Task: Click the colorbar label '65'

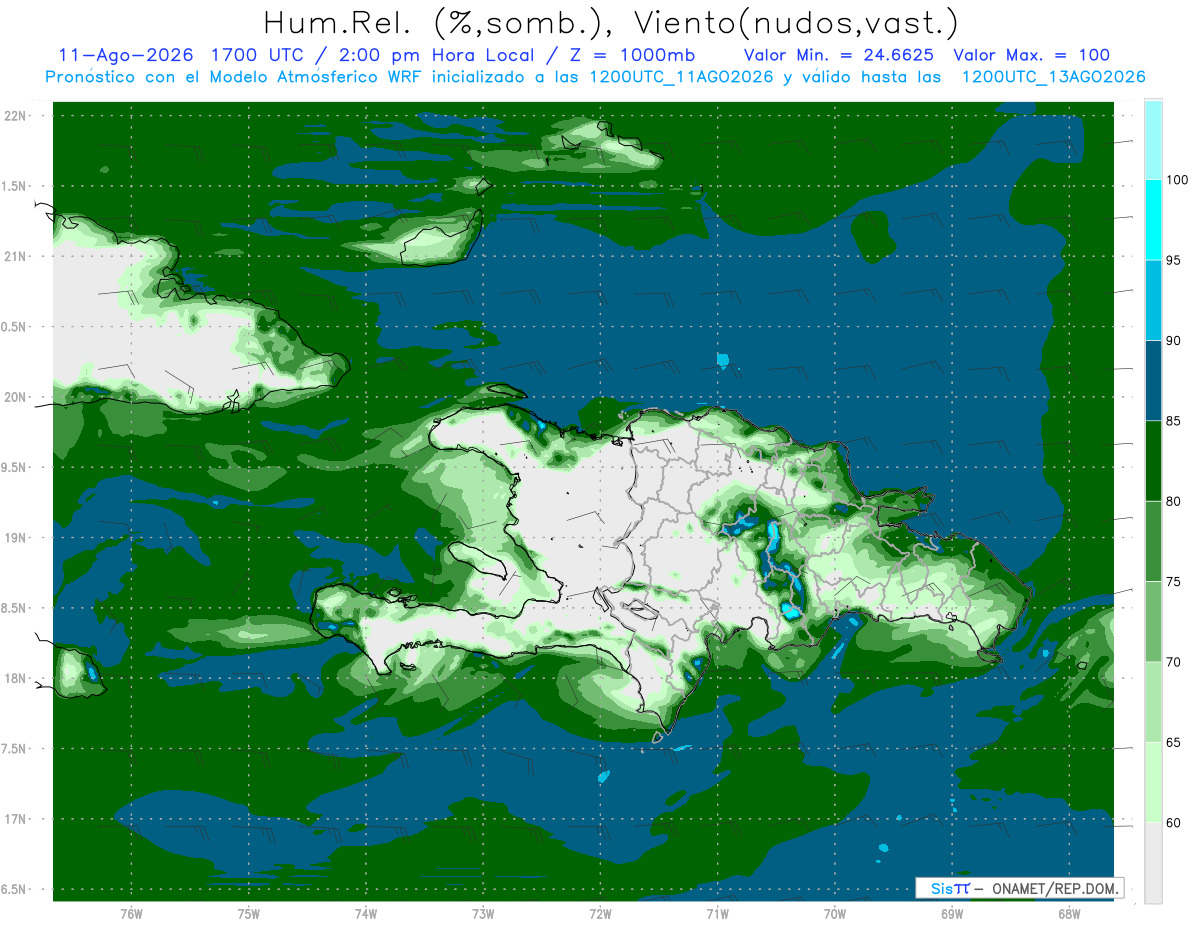Action: click(x=1175, y=743)
